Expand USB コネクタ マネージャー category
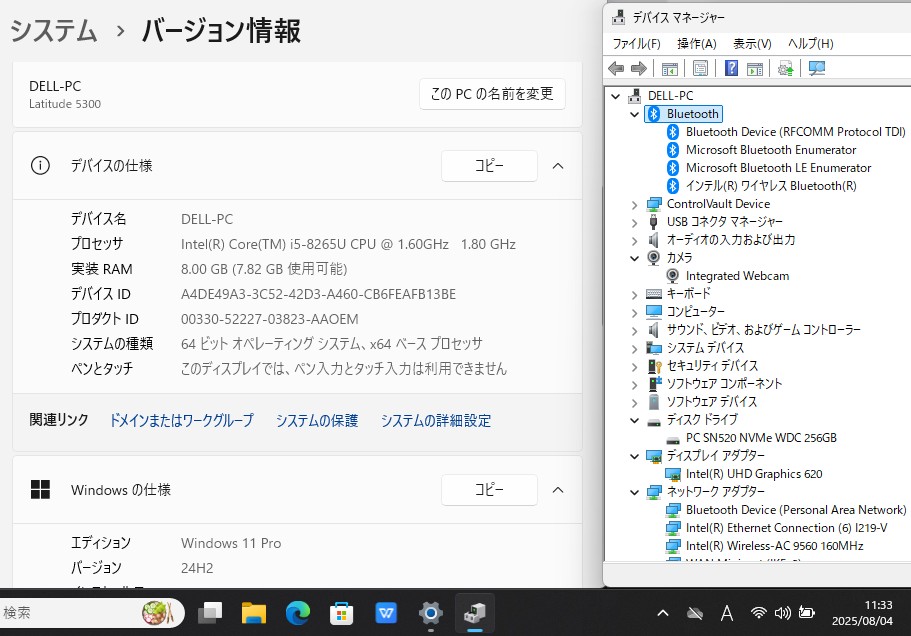This screenshot has width=911, height=636. (634, 222)
